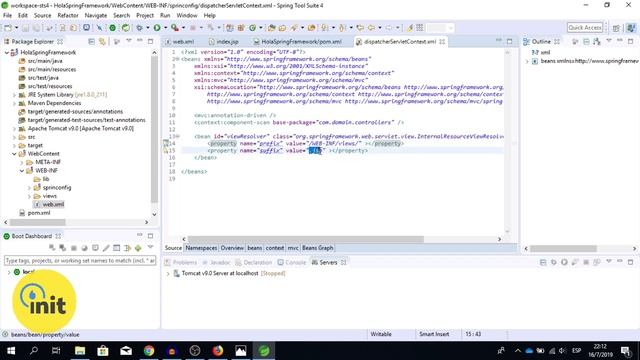The height and width of the screenshot is (360, 640).
Task: Open File Explorer from the taskbar
Action: (80, 351)
